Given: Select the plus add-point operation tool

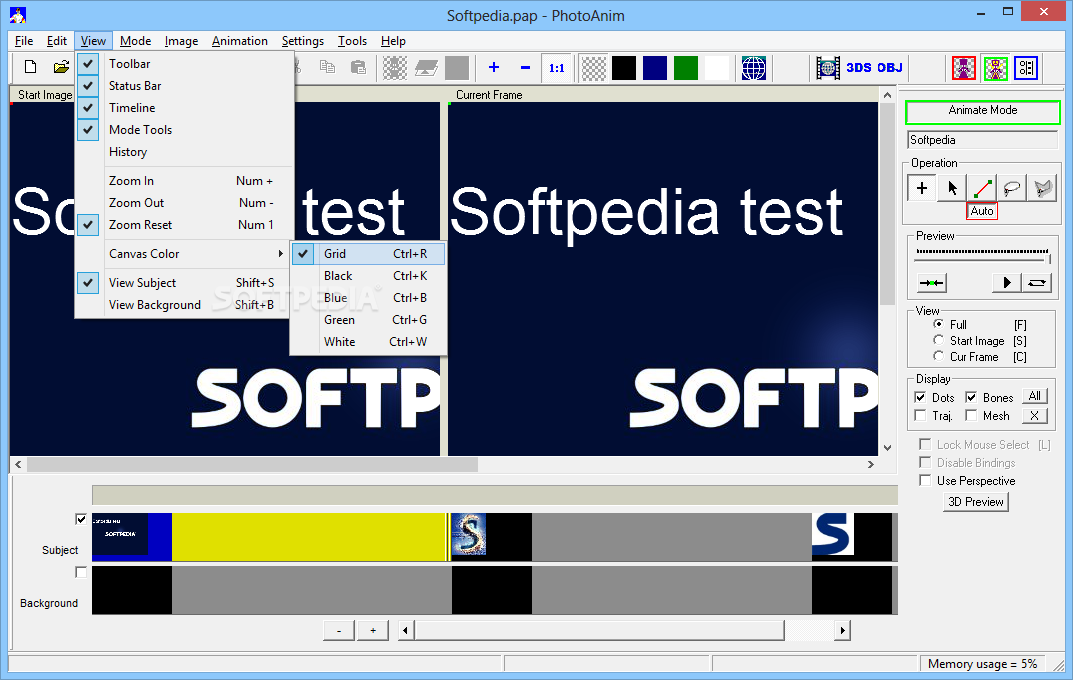Looking at the screenshot, I should 922,187.
